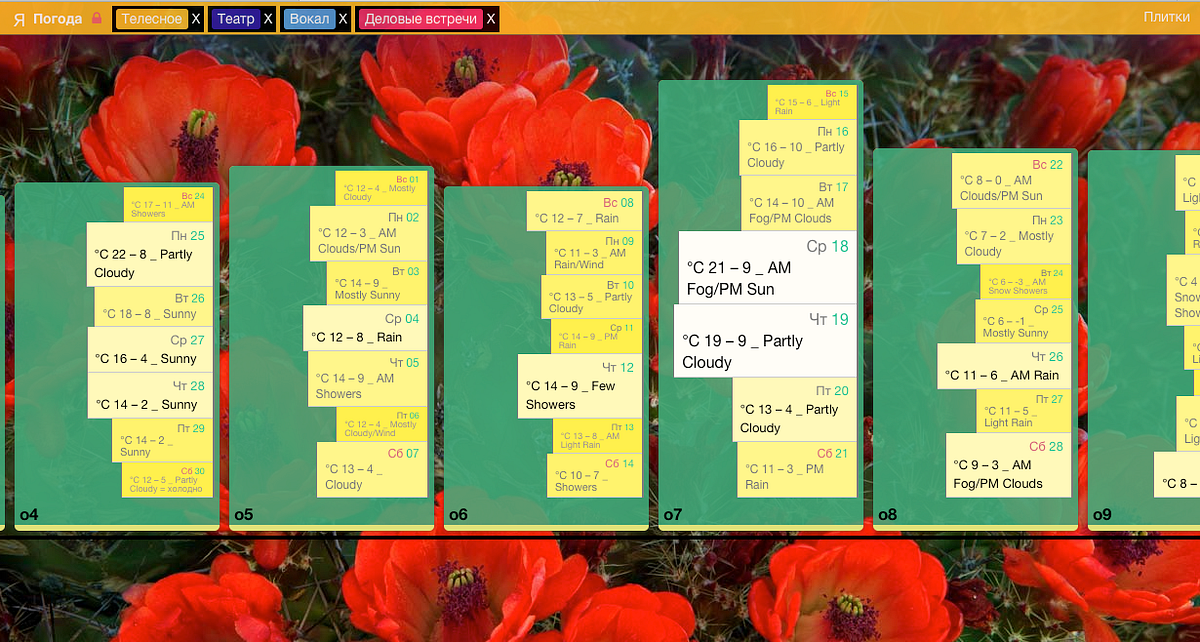This screenshot has width=1200, height=642.
Task: Open the Ср 27 Sunny card
Action: (x=150, y=349)
